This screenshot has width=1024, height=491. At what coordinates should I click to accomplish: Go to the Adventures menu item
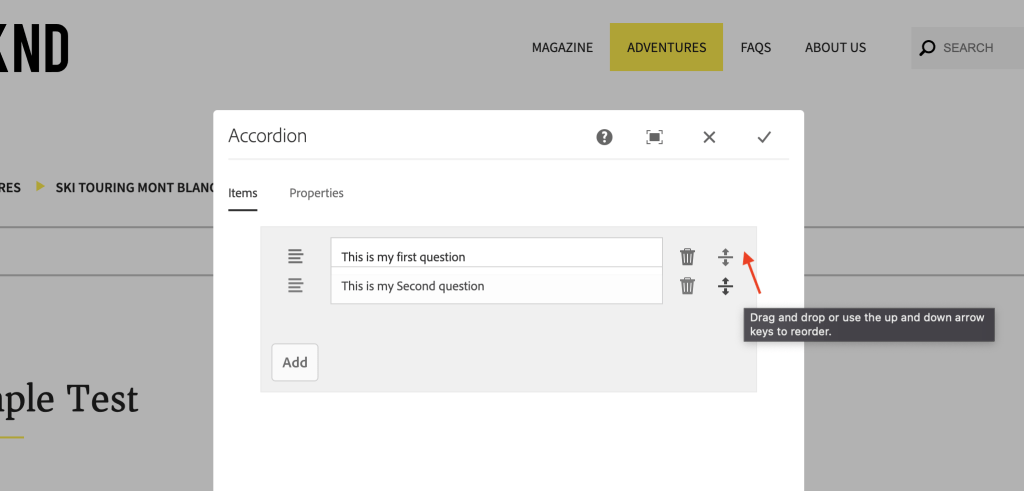coord(666,47)
